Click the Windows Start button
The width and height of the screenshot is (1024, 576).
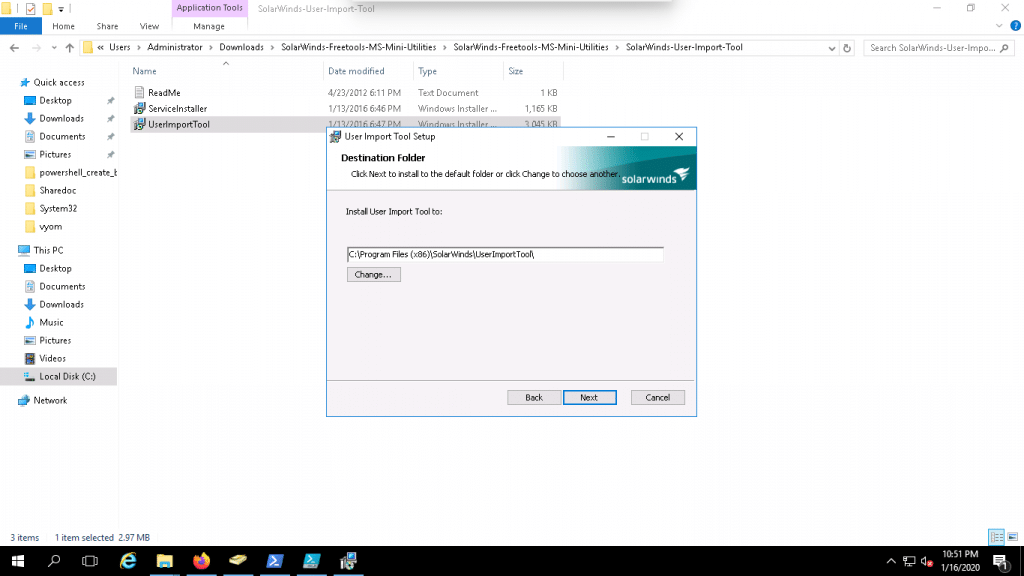[18, 561]
